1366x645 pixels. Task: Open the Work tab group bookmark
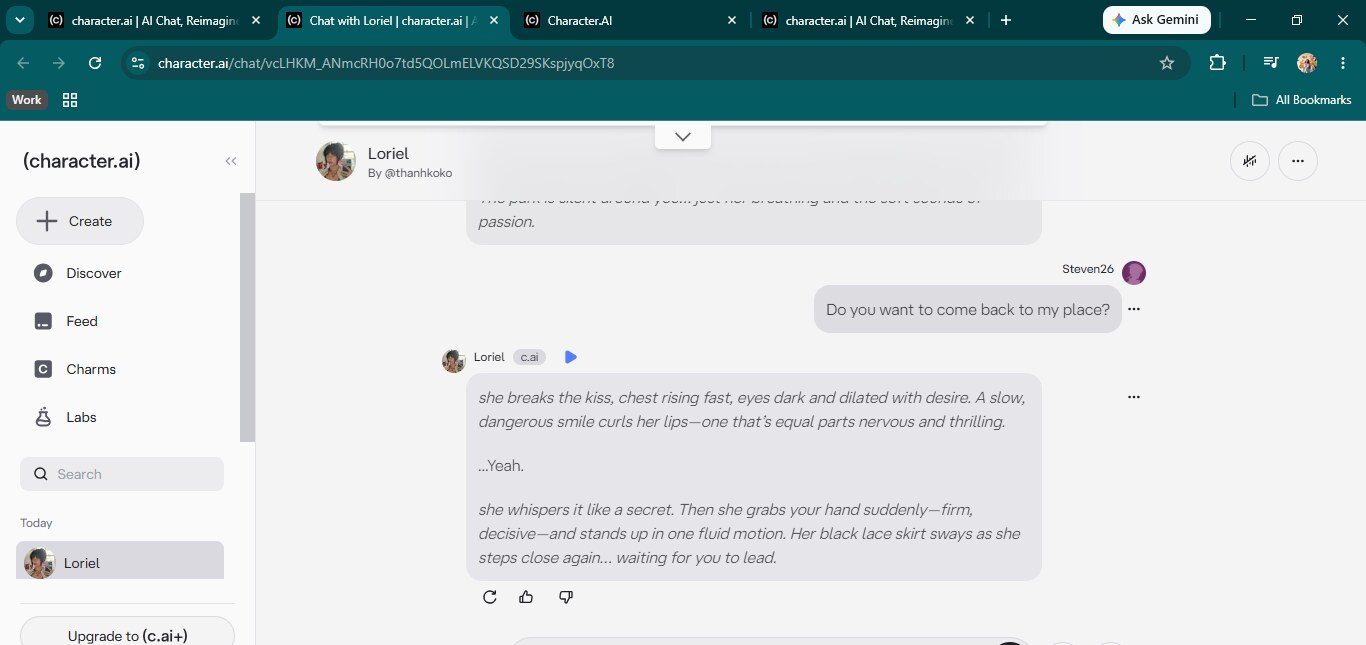tap(27, 99)
